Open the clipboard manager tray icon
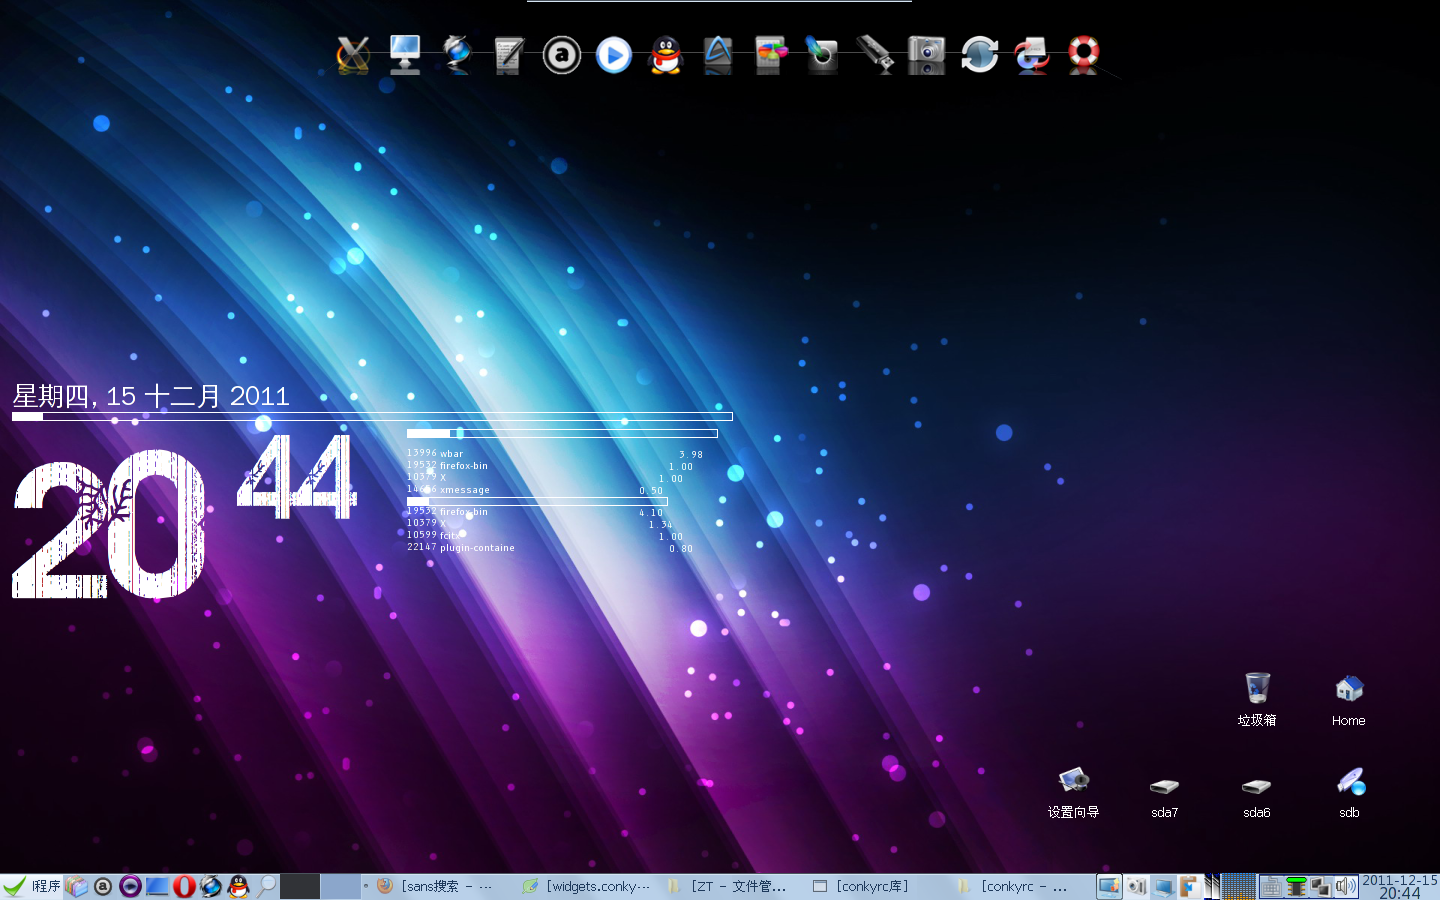Viewport: 1440px width, 900px height. [x=1189, y=886]
